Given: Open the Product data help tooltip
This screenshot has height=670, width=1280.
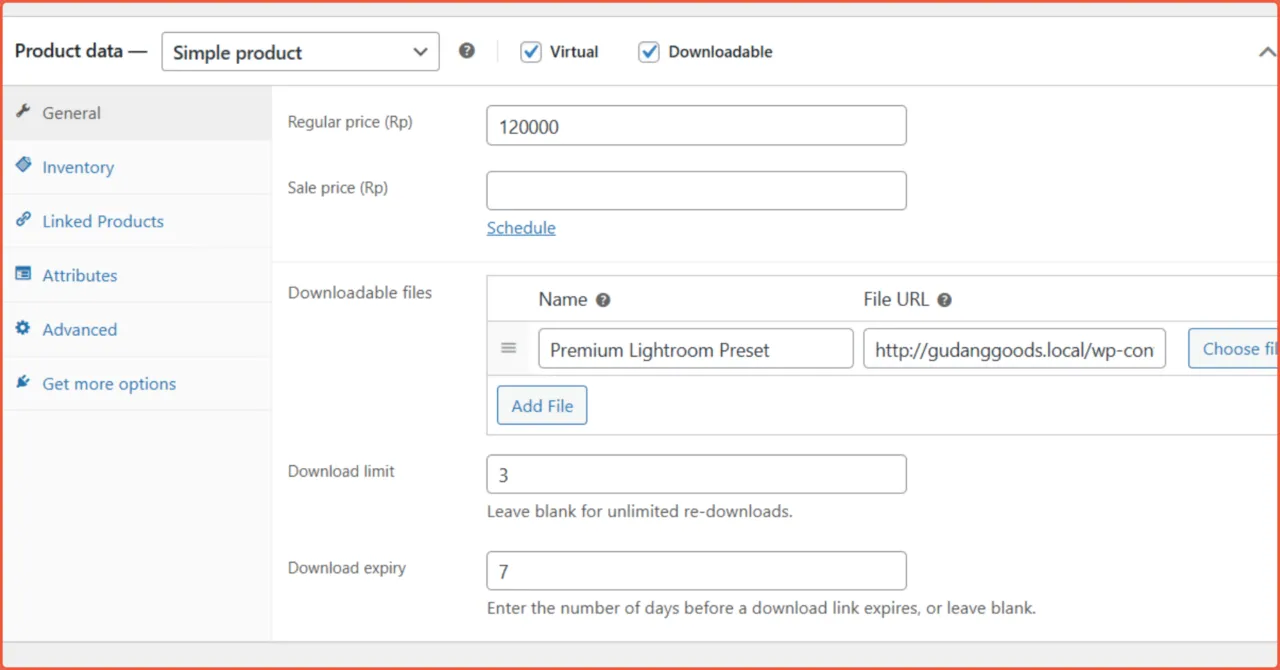Looking at the screenshot, I should (x=466, y=50).
